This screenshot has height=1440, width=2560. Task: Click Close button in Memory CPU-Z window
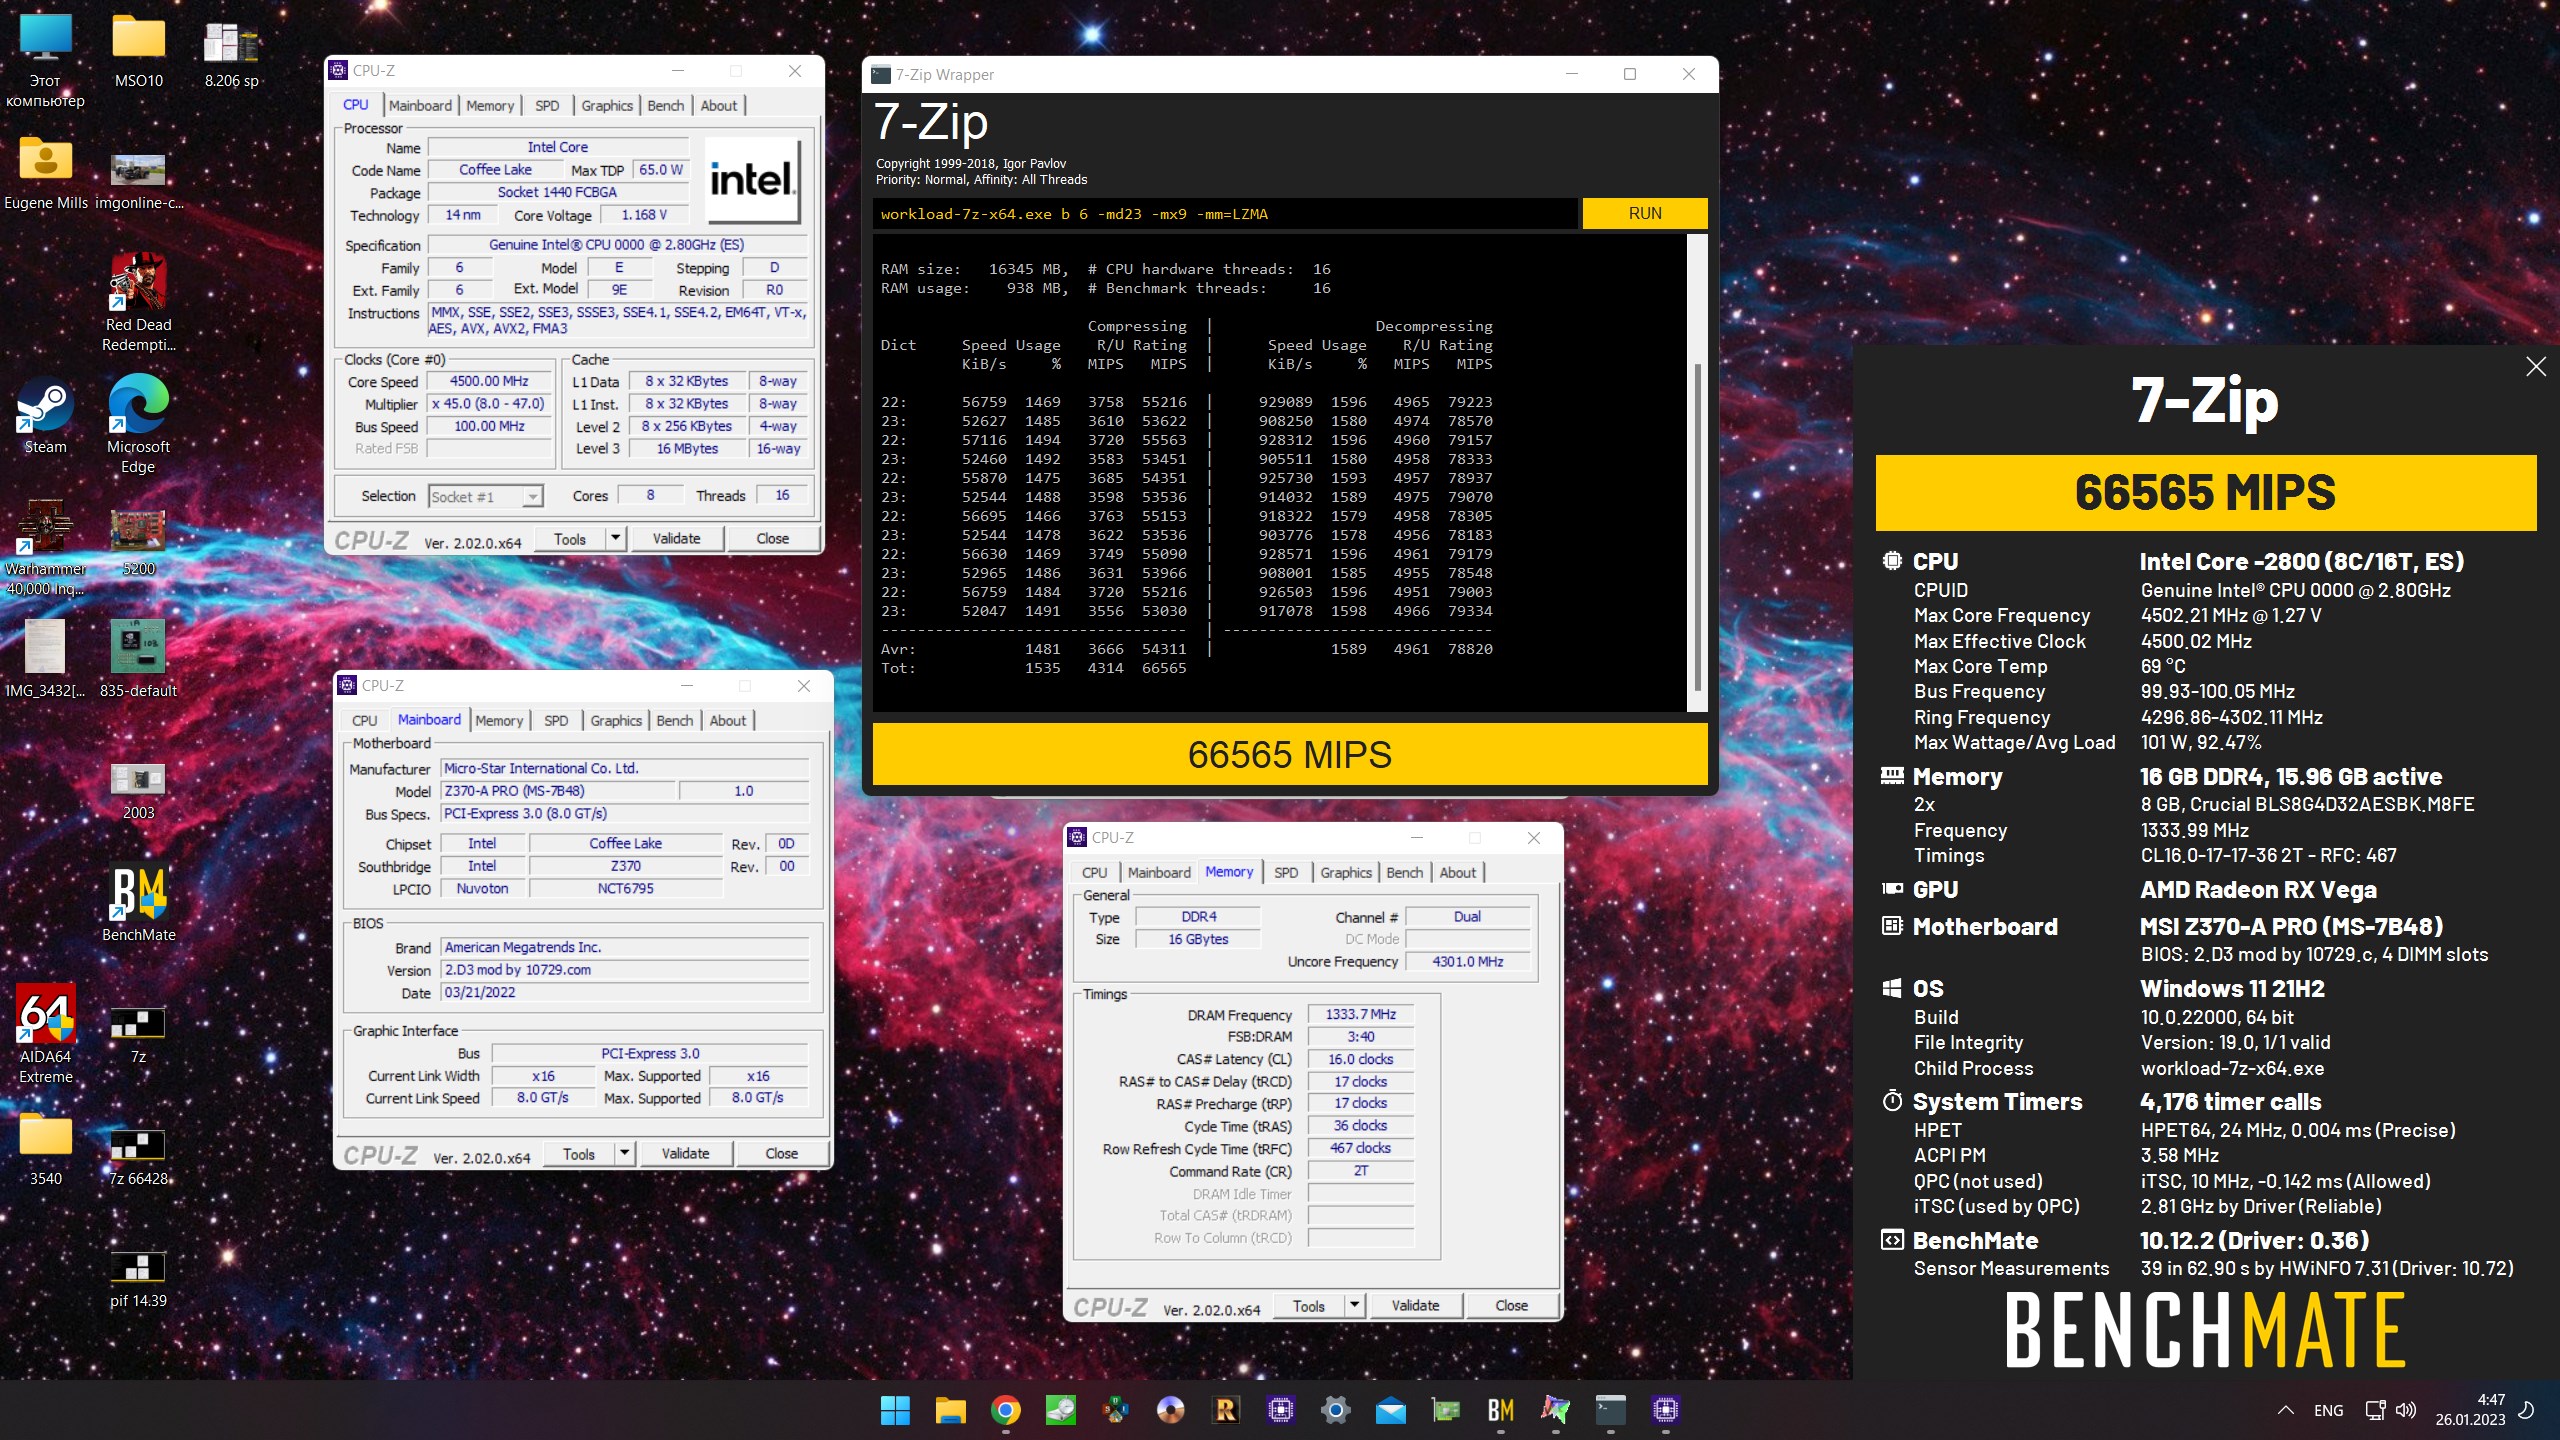(1511, 1306)
